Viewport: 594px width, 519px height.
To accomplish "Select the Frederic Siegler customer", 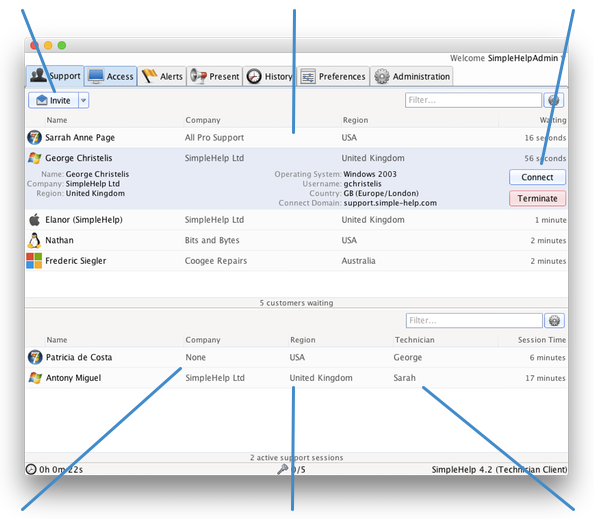I will coord(297,261).
